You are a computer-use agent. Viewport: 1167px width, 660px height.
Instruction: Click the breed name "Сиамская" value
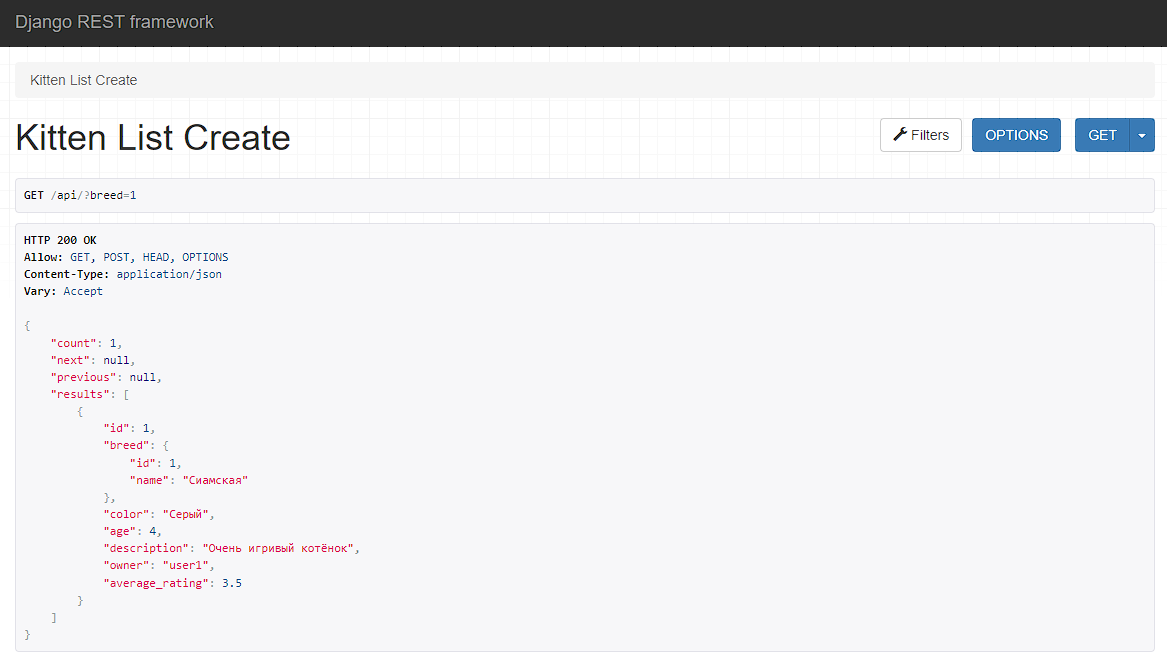tap(215, 481)
